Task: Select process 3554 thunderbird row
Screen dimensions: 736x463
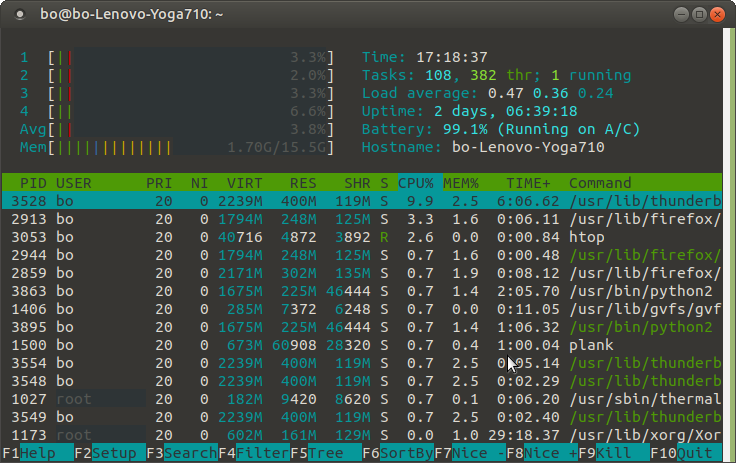Action: [362, 363]
